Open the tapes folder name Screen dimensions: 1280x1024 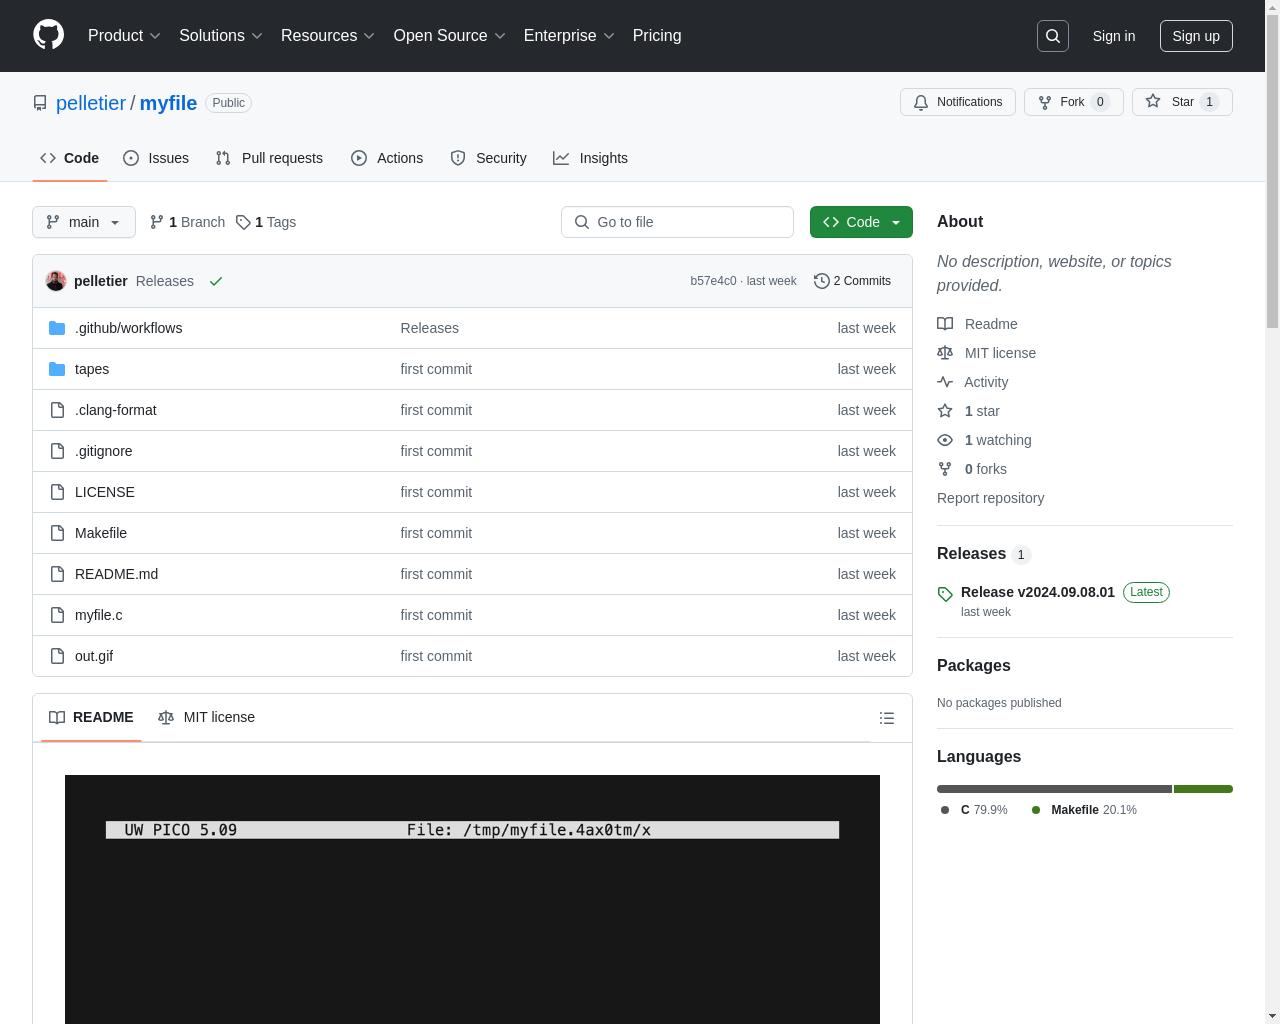(x=92, y=369)
